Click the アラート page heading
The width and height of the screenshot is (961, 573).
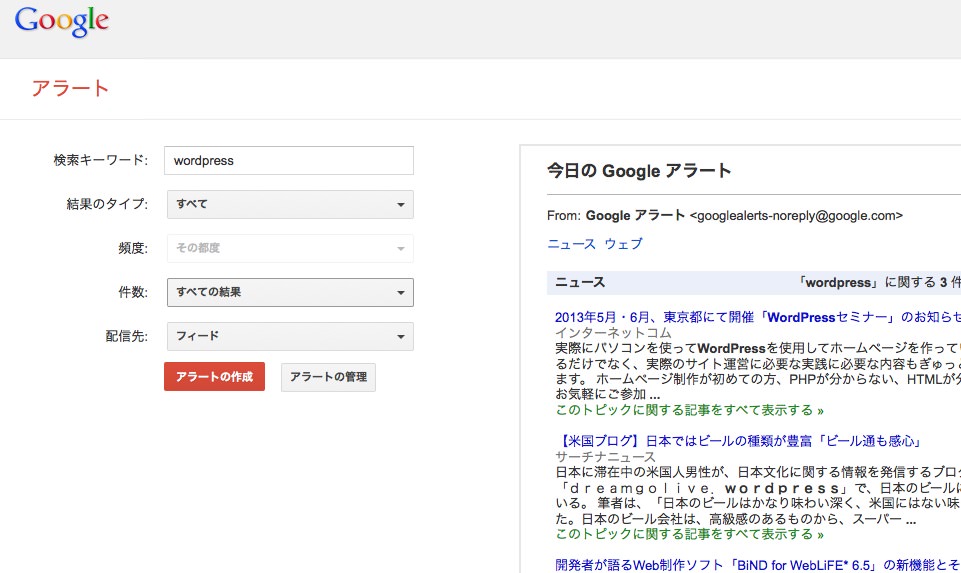(x=70, y=88)
